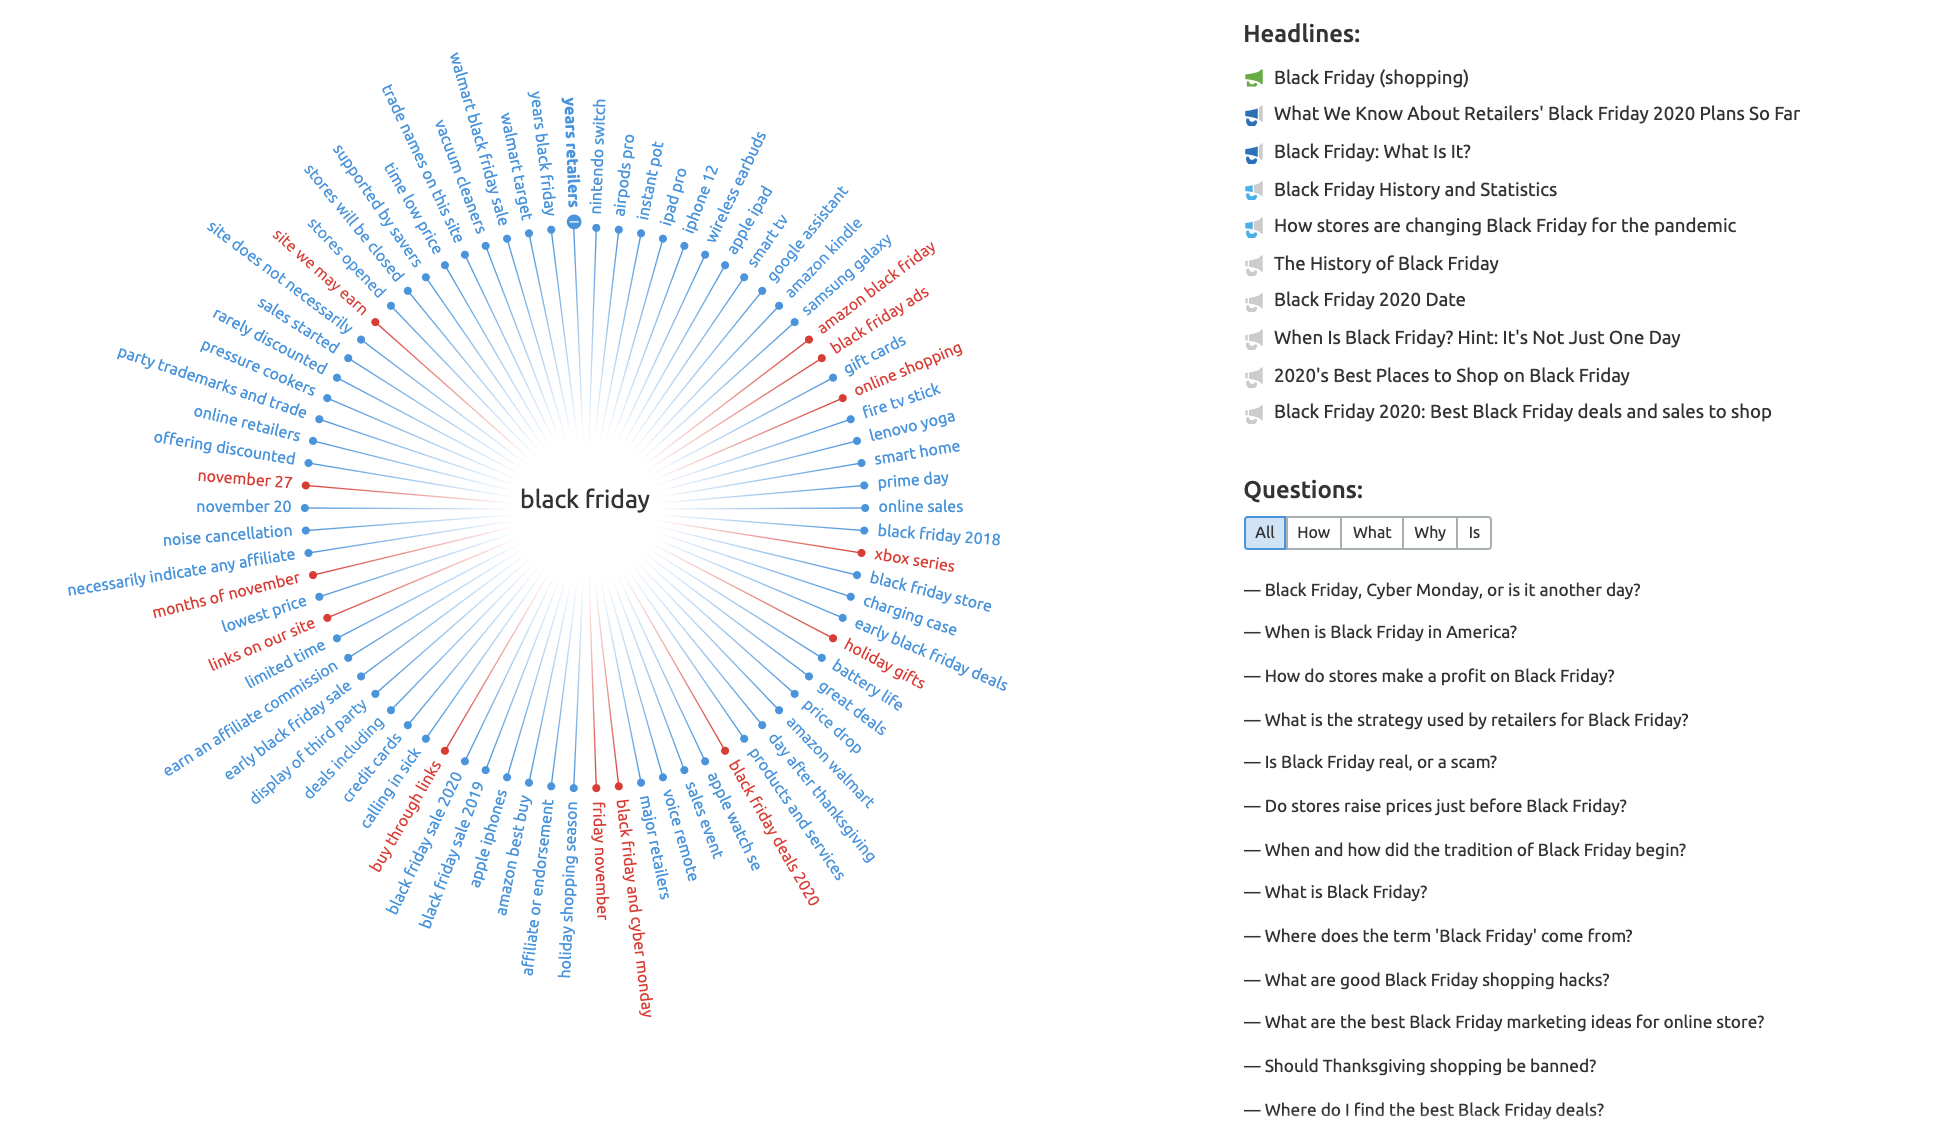Click the central black friday keyword
This screenshot has height=1146, width=1934.
point(585,499)
